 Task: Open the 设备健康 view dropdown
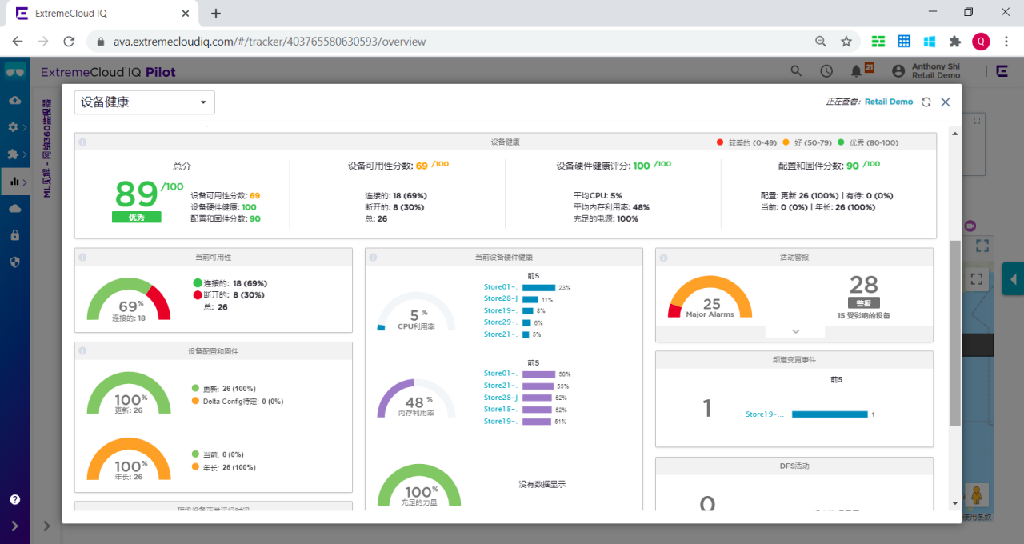[144, 102]
